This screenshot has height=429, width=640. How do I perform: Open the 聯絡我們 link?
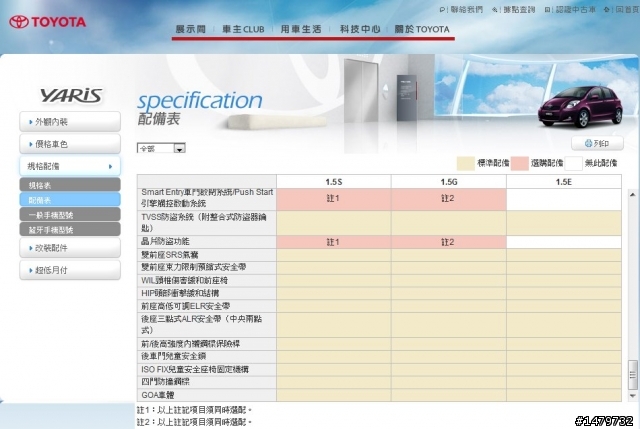[x=461, y=9]
